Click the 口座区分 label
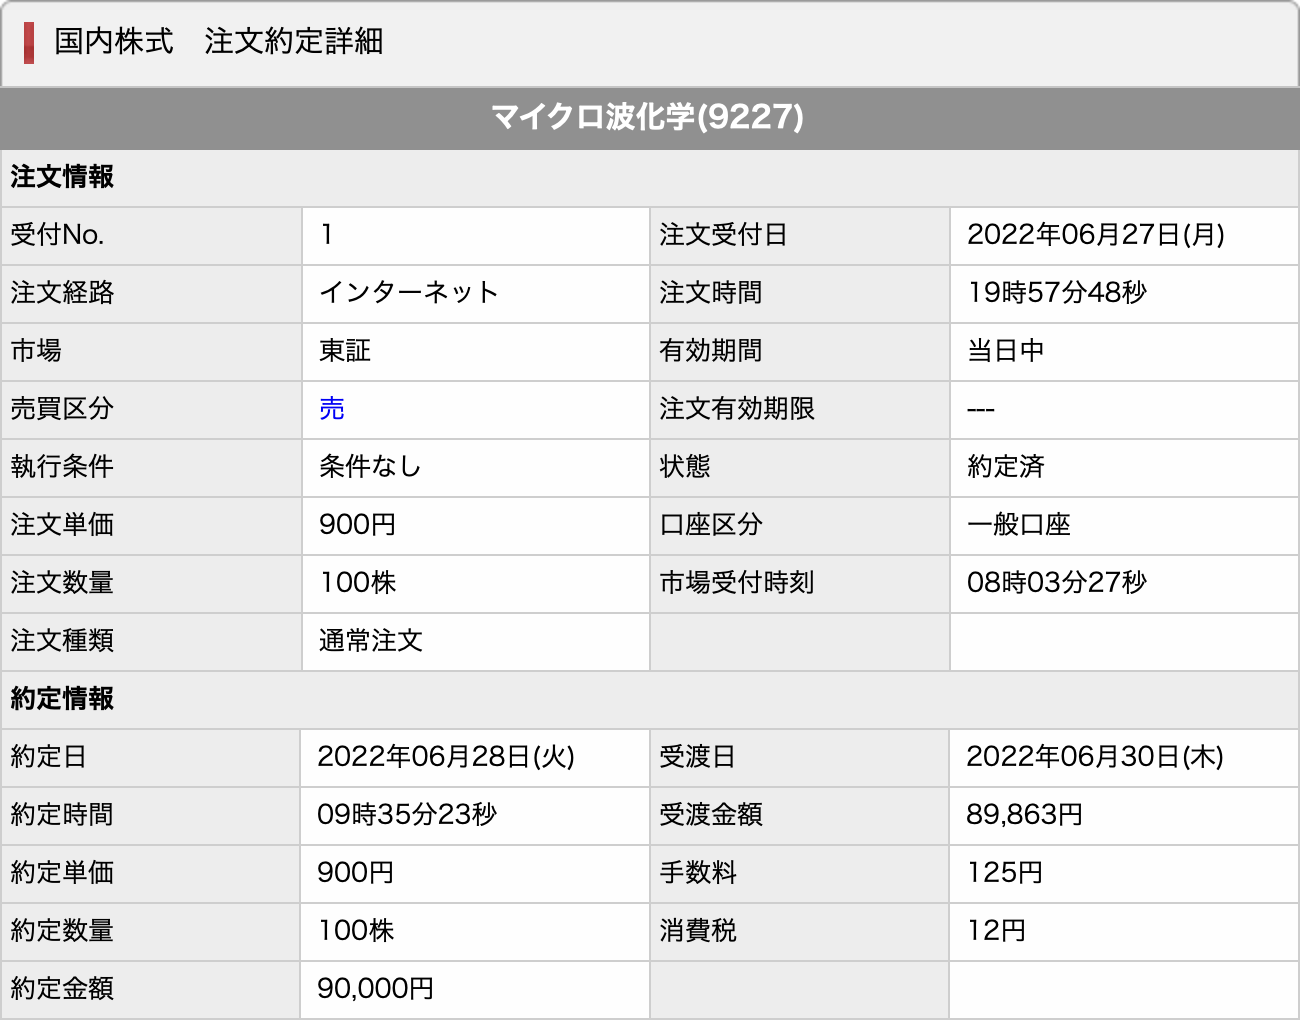 click(x=711, y=525)
